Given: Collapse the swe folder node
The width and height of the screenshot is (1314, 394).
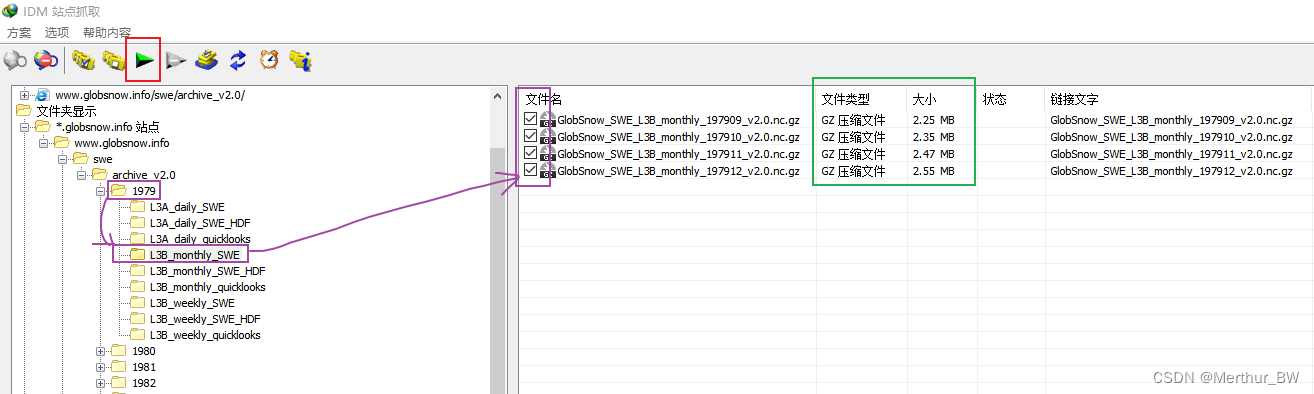Looking at the screenshot, I should tap(62, 159).
